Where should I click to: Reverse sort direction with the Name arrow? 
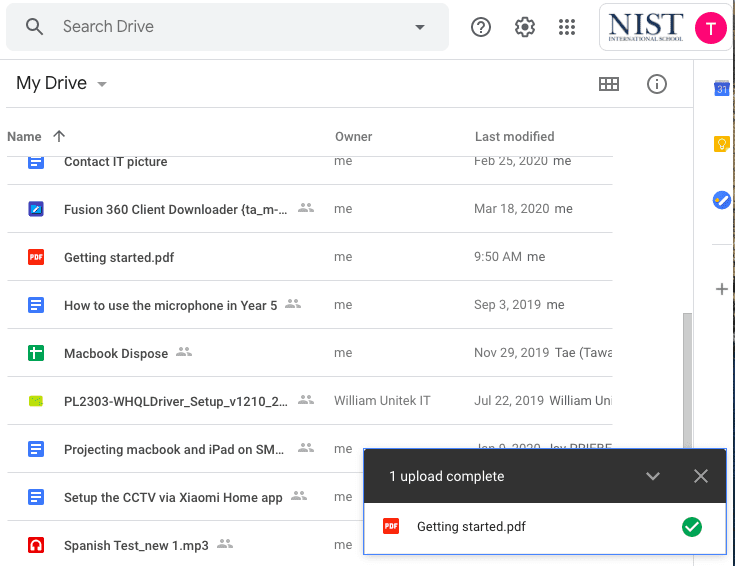tap(59, 136)
